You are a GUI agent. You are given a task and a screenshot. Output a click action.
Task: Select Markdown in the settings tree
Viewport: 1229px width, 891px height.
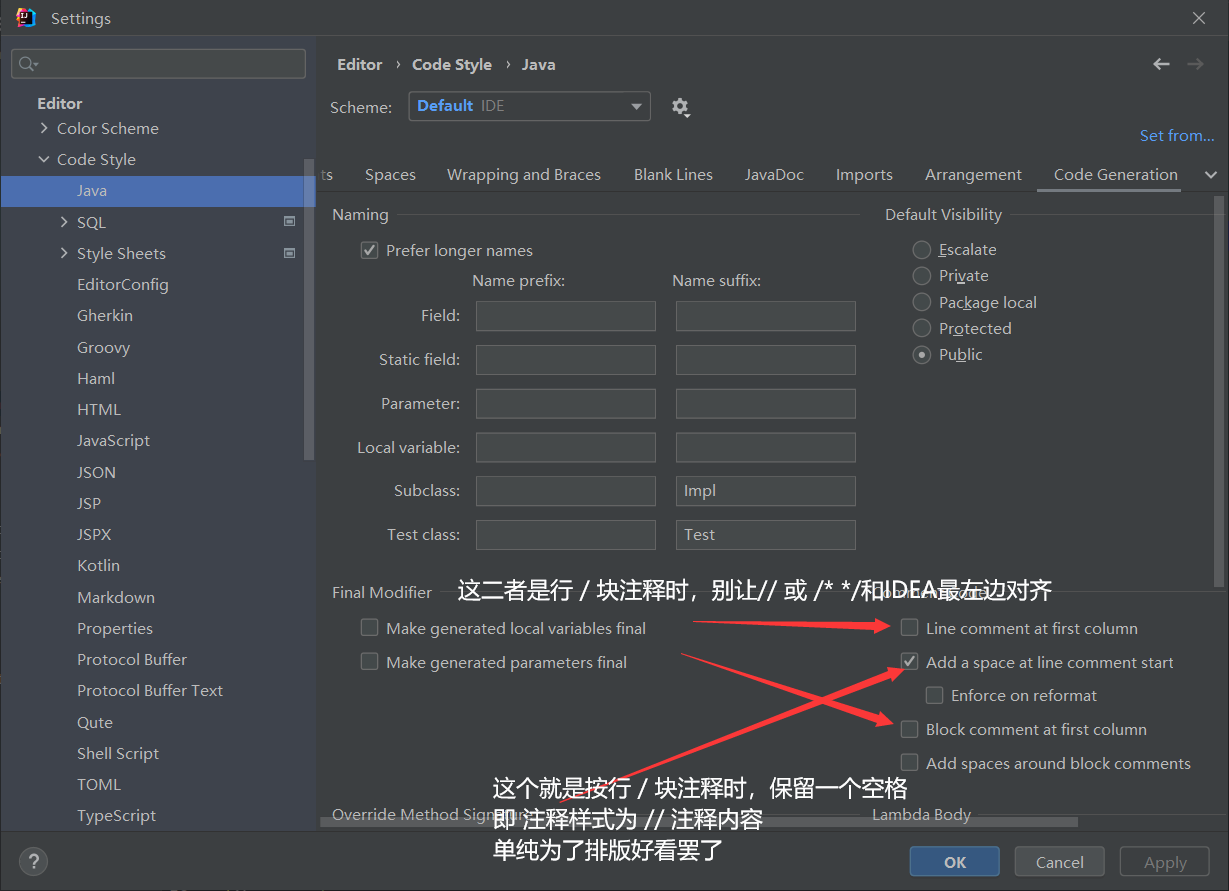click(116, 597)
